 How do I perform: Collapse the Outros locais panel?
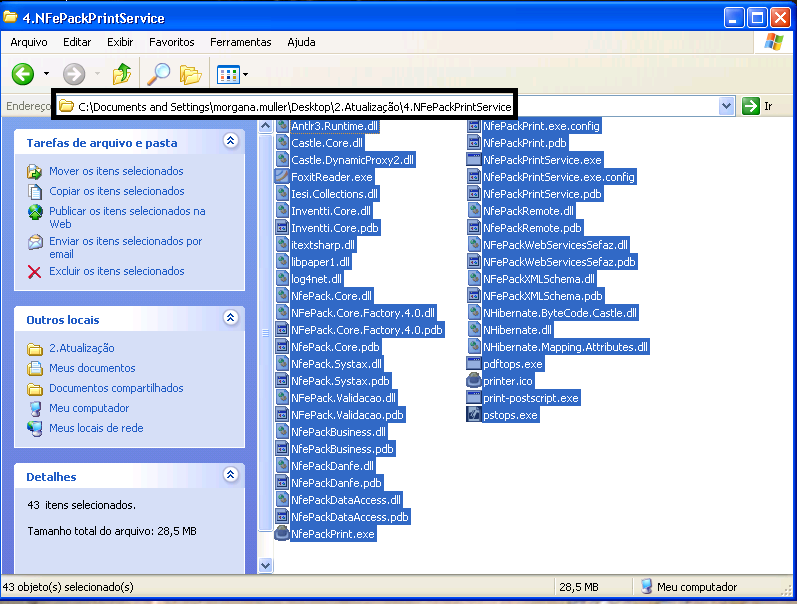click(x=231, y=318)
